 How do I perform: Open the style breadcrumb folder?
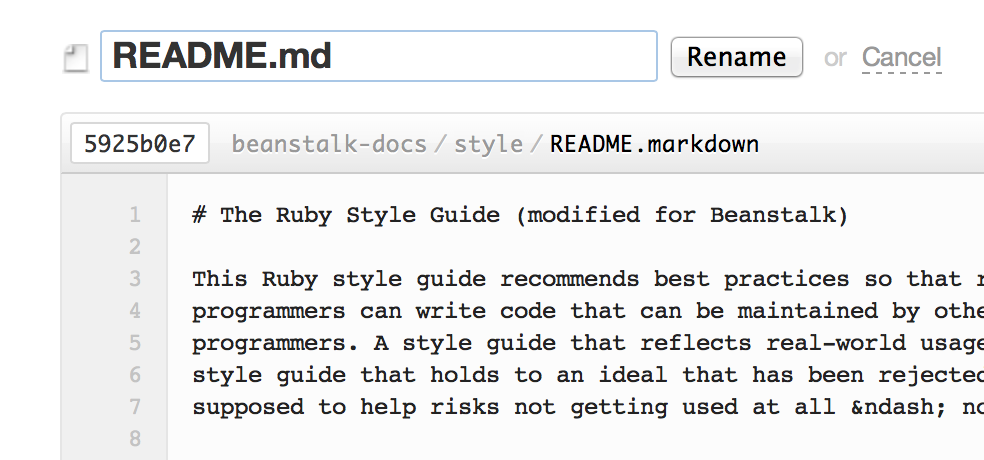(488, 144)
